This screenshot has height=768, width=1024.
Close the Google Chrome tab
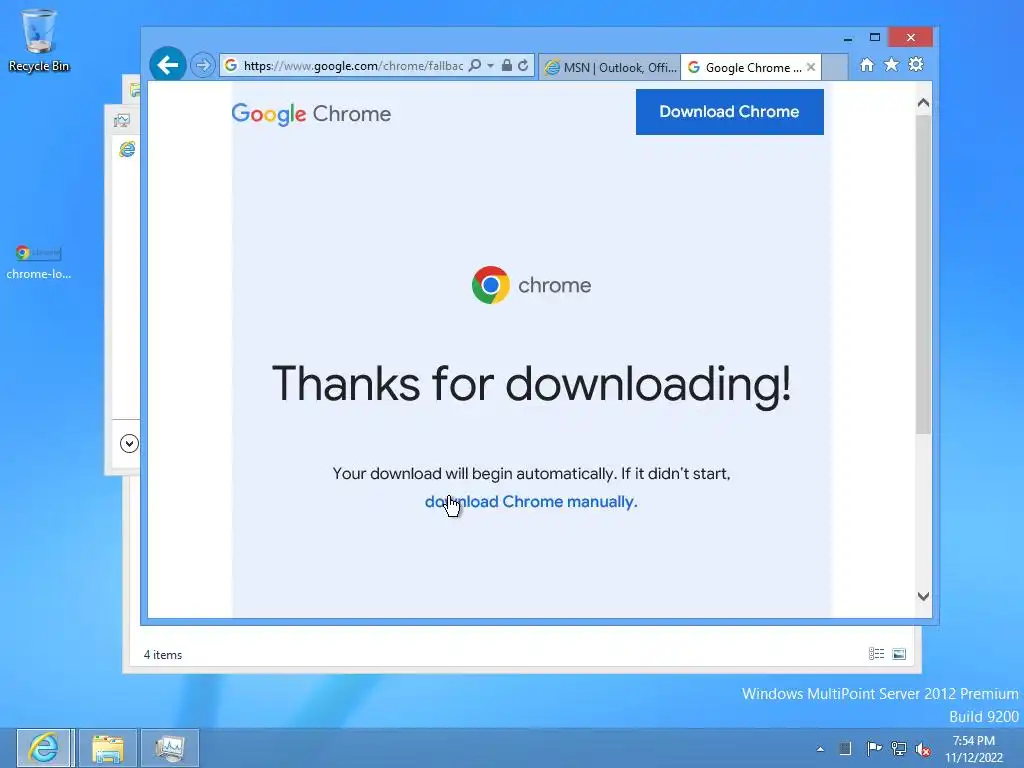(x=811, y=67)
